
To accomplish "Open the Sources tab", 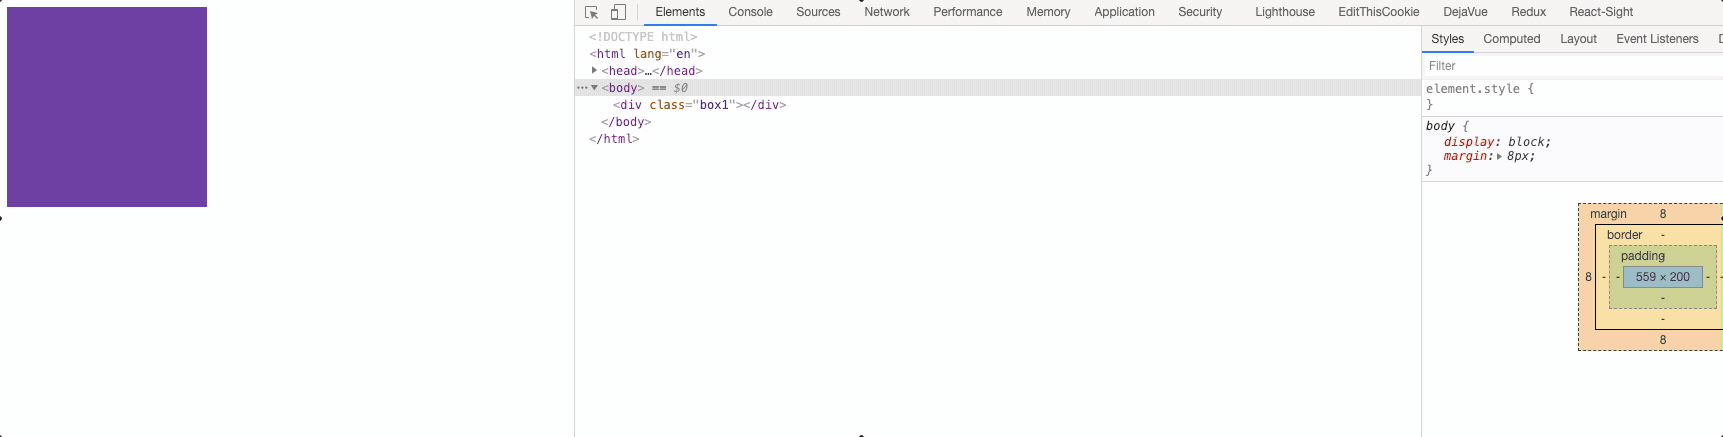I will coord(817,12).
